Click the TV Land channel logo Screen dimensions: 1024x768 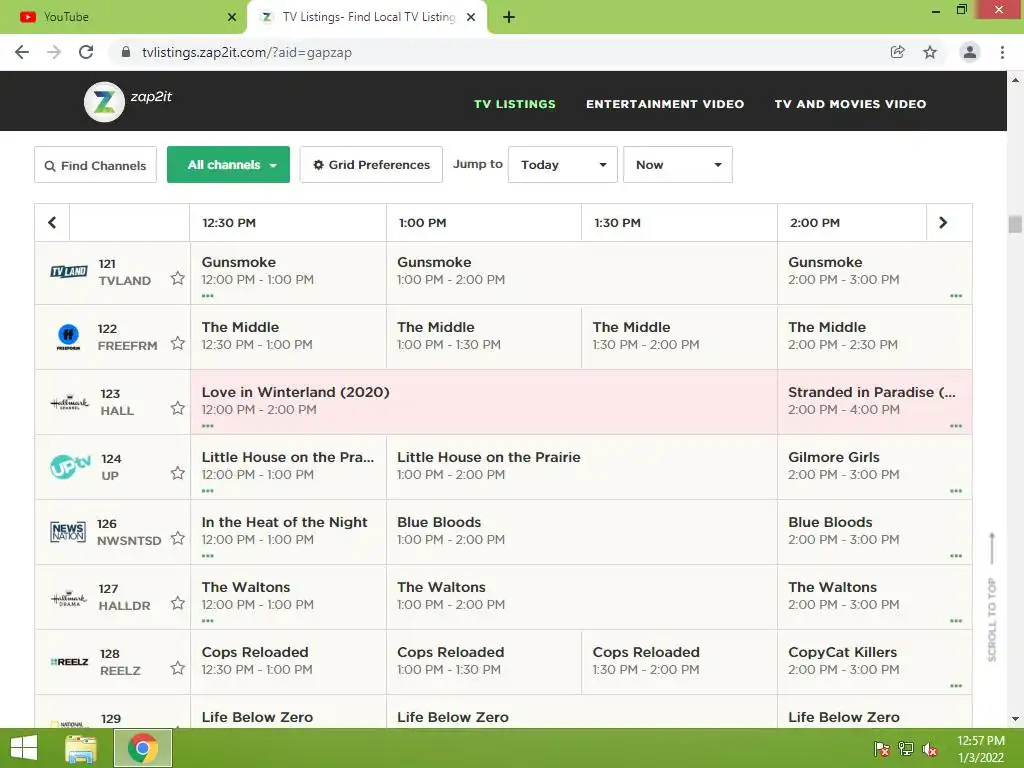[x=69, y=272]
